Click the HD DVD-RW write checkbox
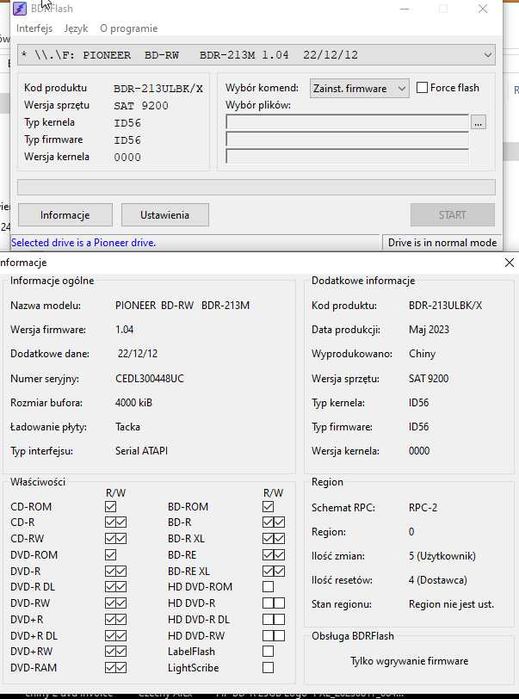 279,635
